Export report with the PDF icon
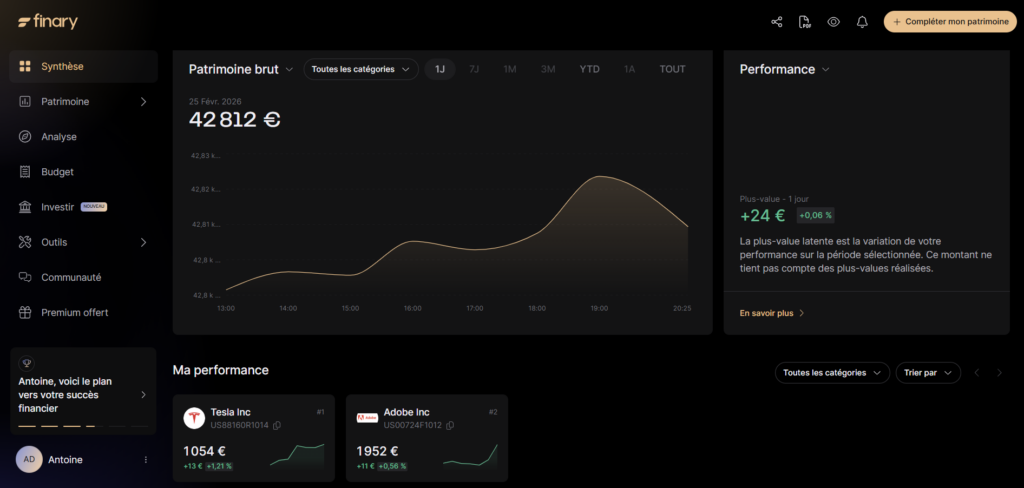This screenshot has width=1024, height=488. pyautogui.click(x=805, y=22)
